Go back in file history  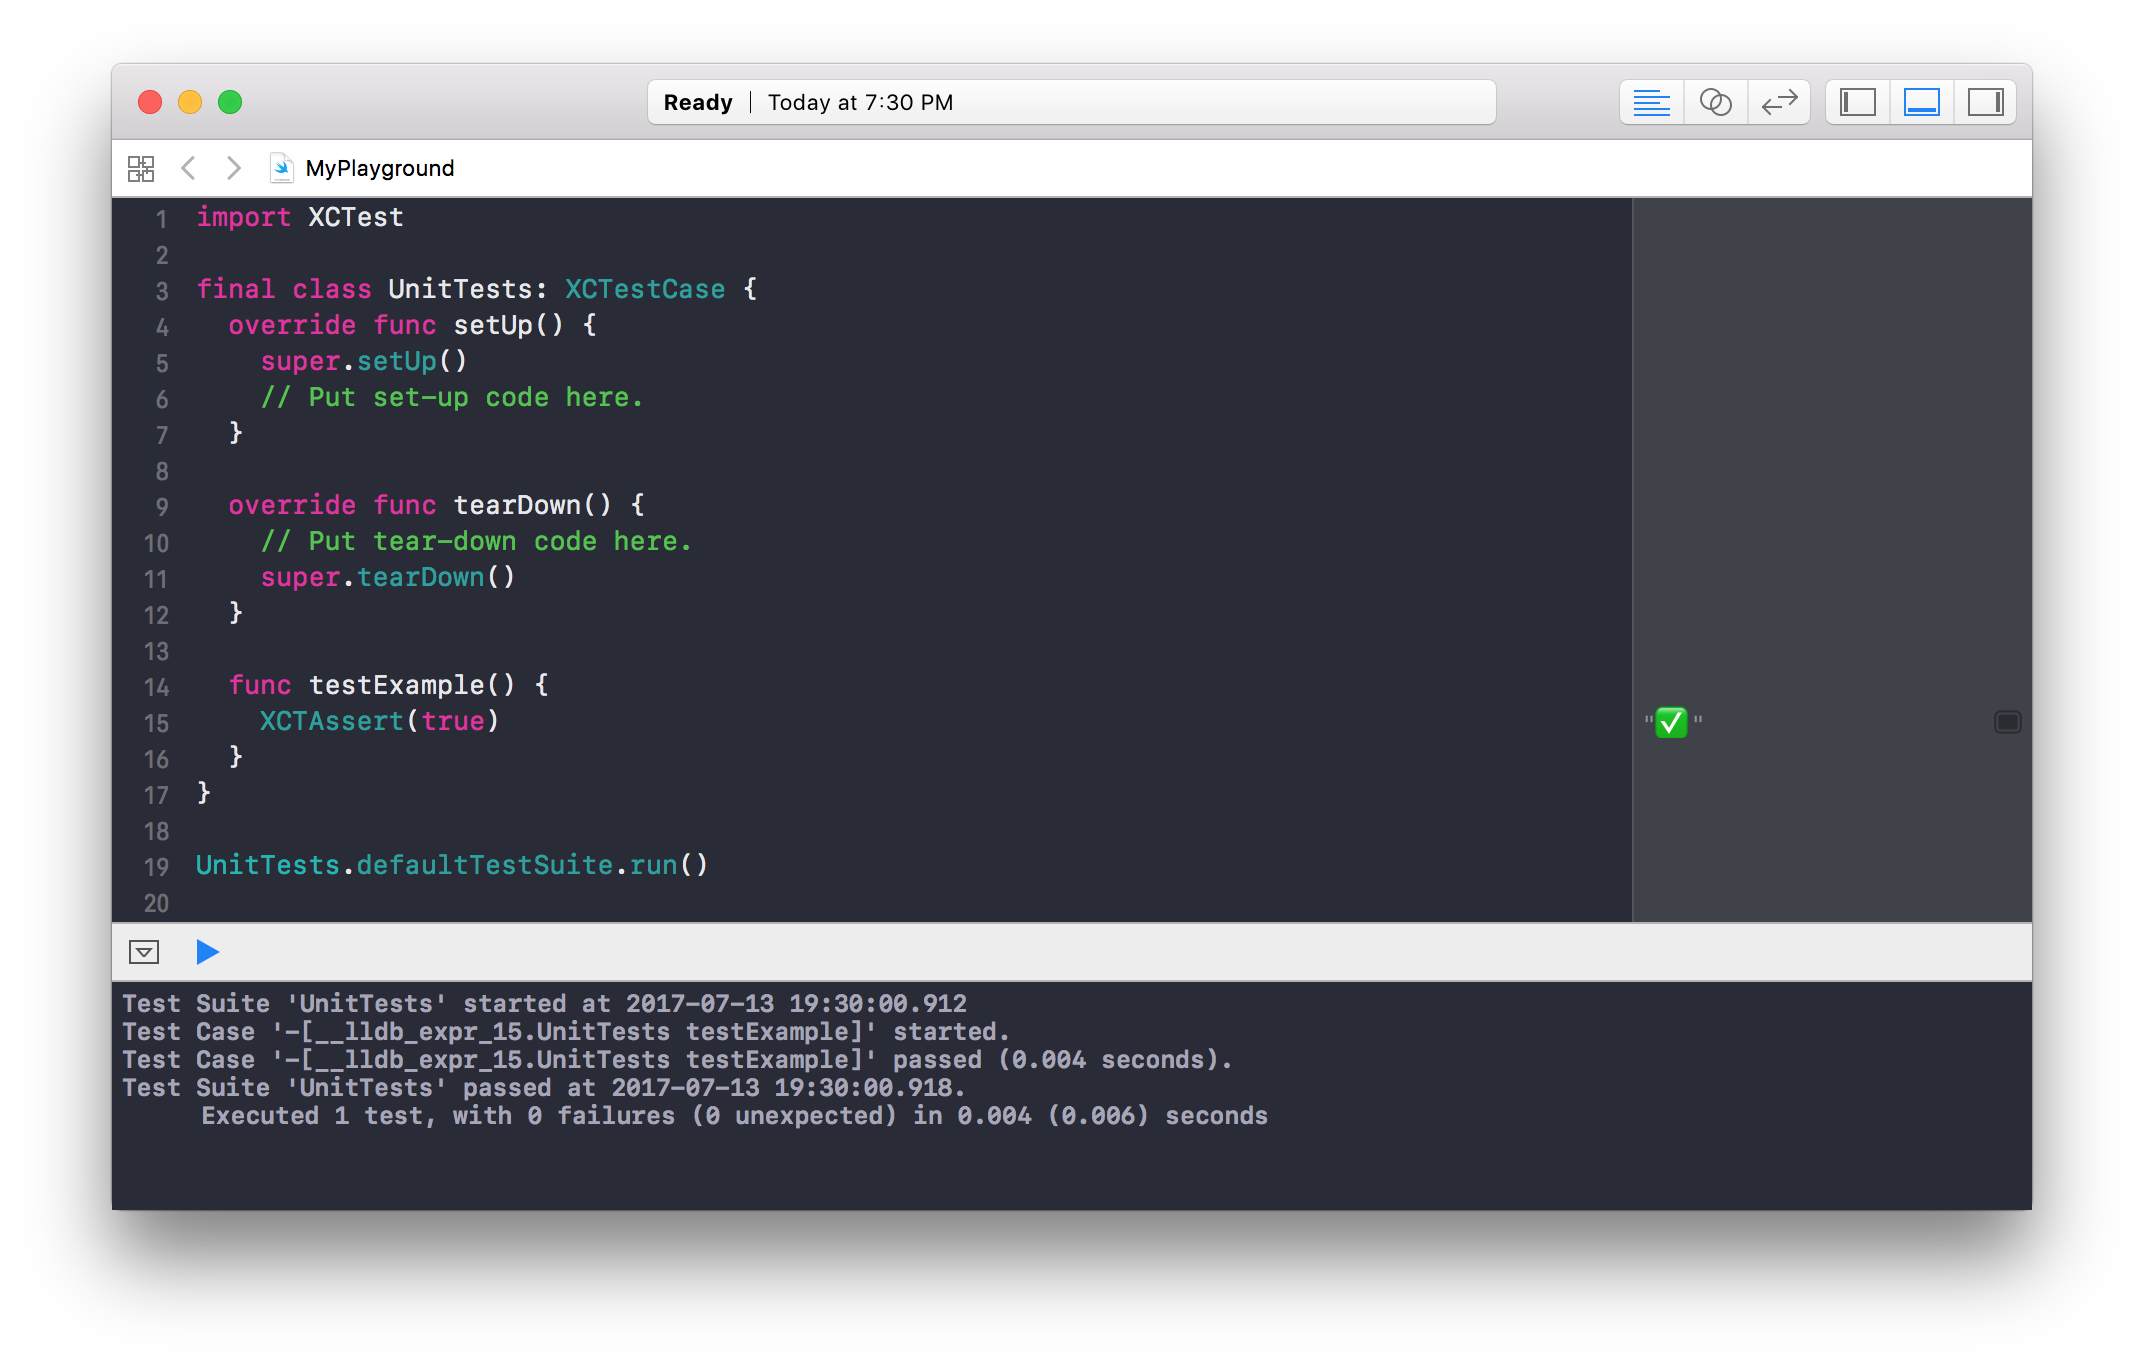[x=188, y=168]
